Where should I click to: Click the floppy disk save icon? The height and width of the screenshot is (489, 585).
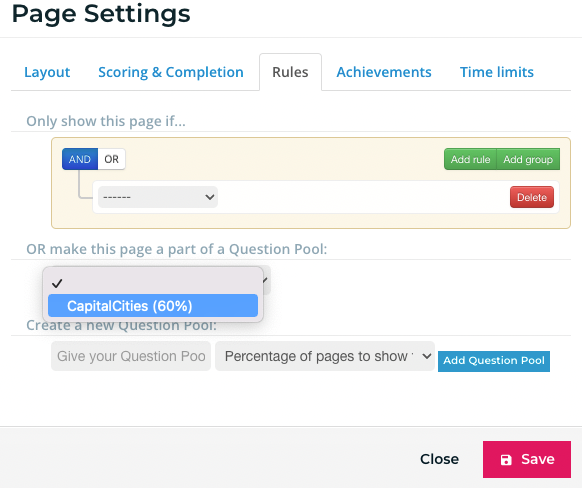tap(506, 460)
